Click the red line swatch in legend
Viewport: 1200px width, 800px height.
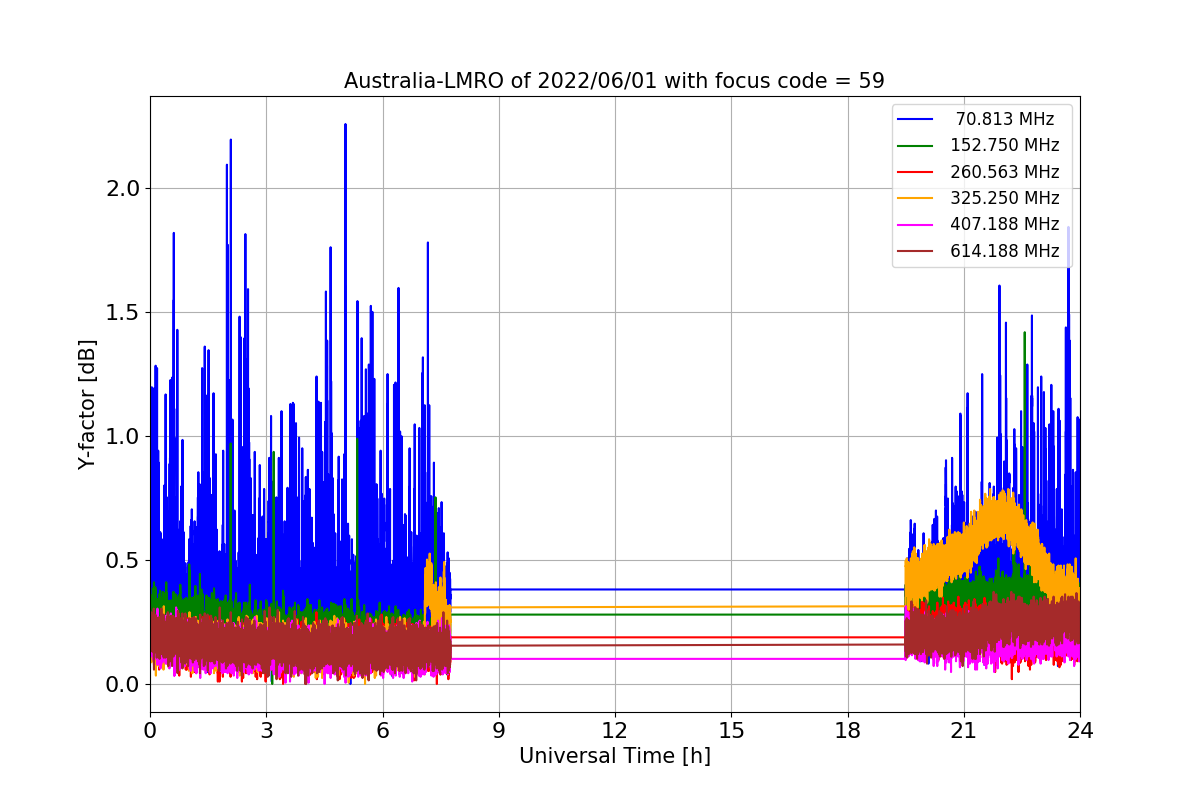tap(916, 172)
